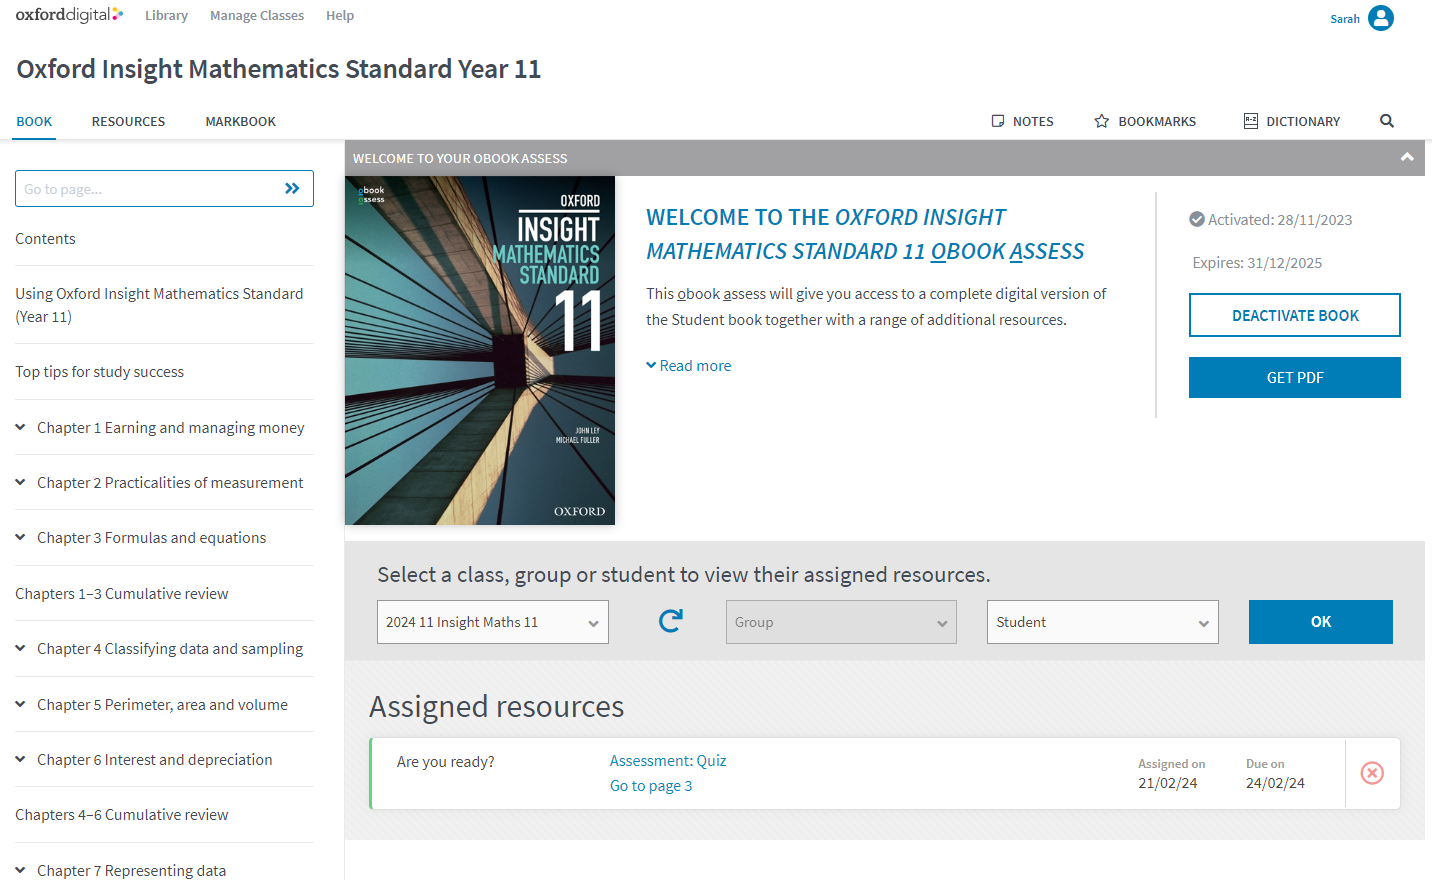Open the Library menu

click(x=166, y=15)
